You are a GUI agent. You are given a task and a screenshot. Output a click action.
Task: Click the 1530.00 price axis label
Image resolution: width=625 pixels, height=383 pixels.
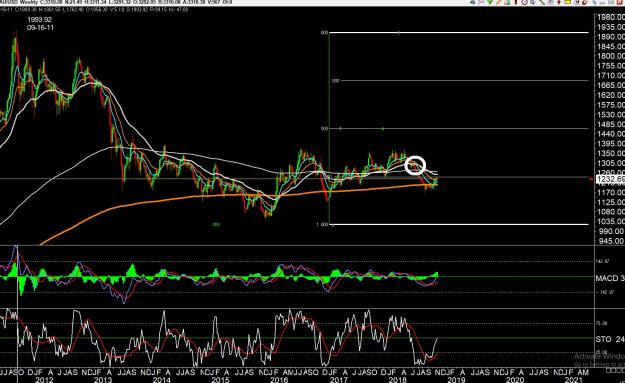610,114
